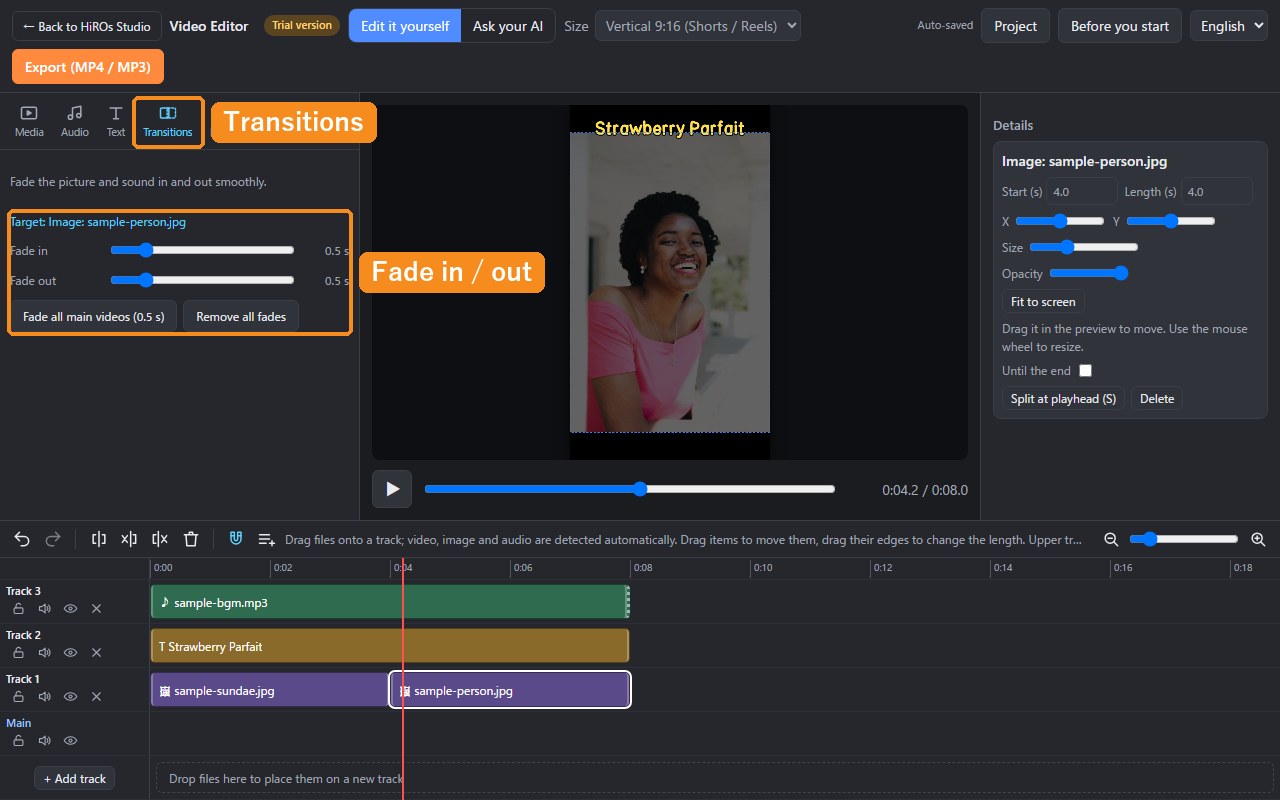The height and width of the screenshot is (800, 1280).
Task: Click the Start (s) input field
Action: click(1082, 192)
